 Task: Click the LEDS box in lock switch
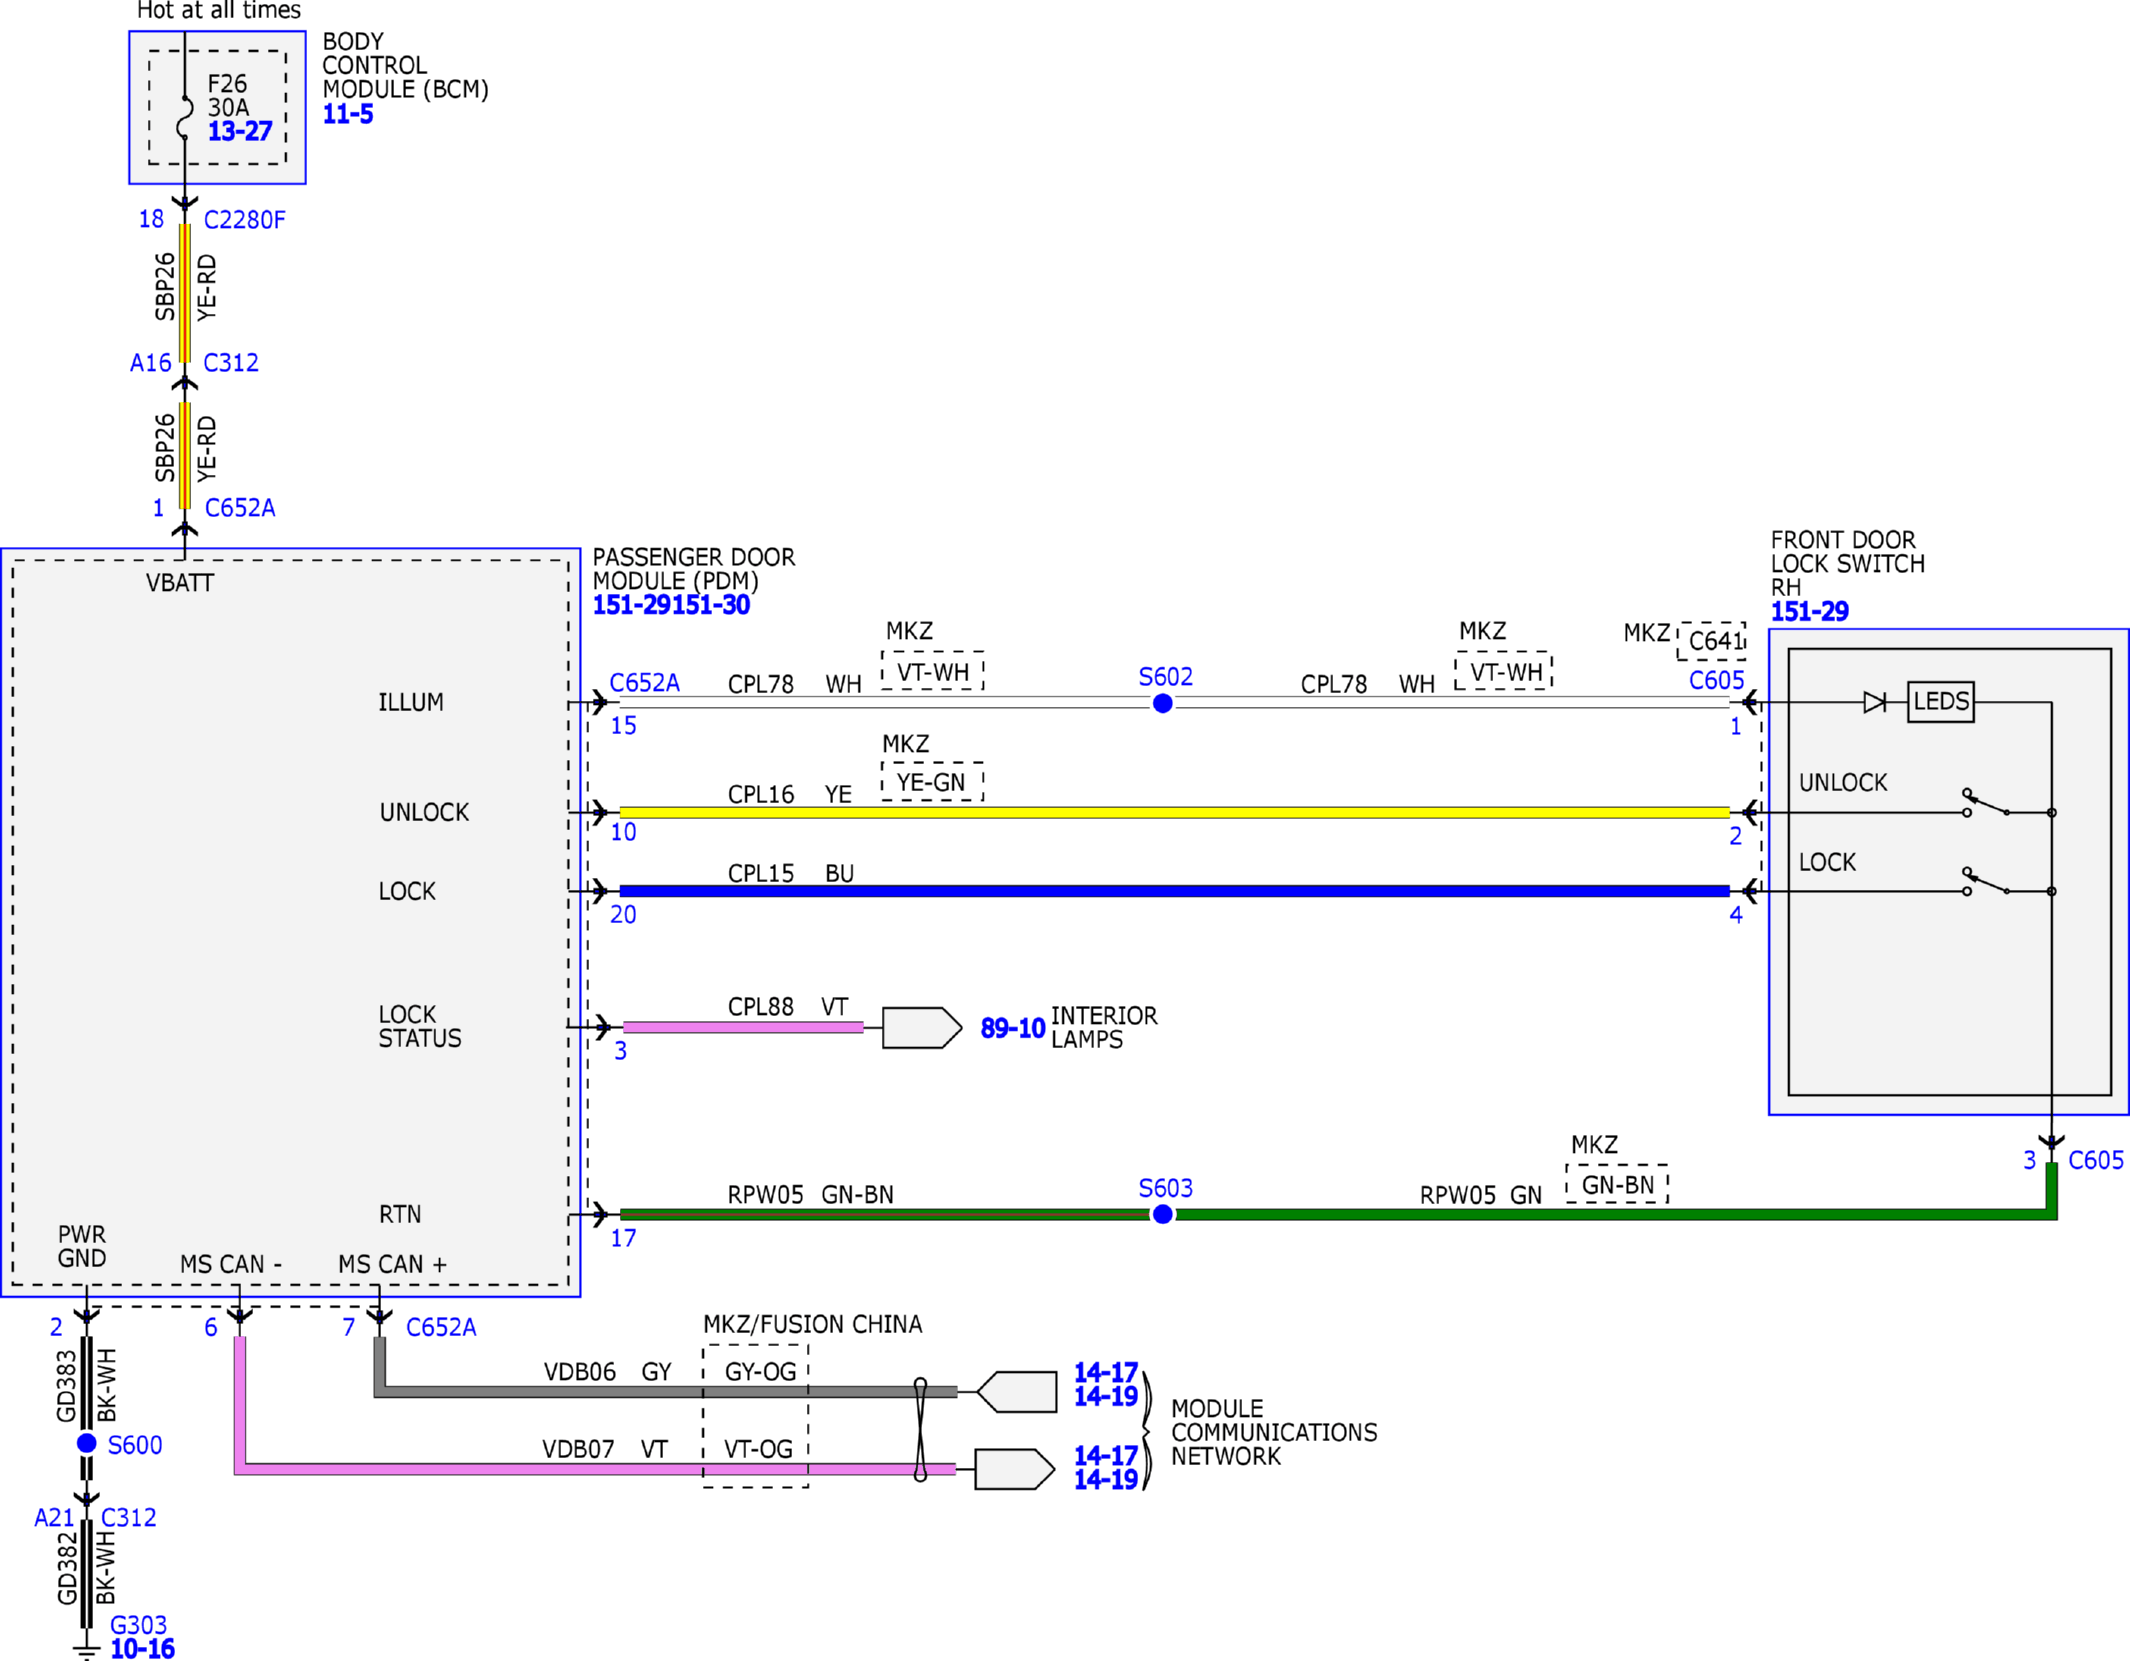1940,702
